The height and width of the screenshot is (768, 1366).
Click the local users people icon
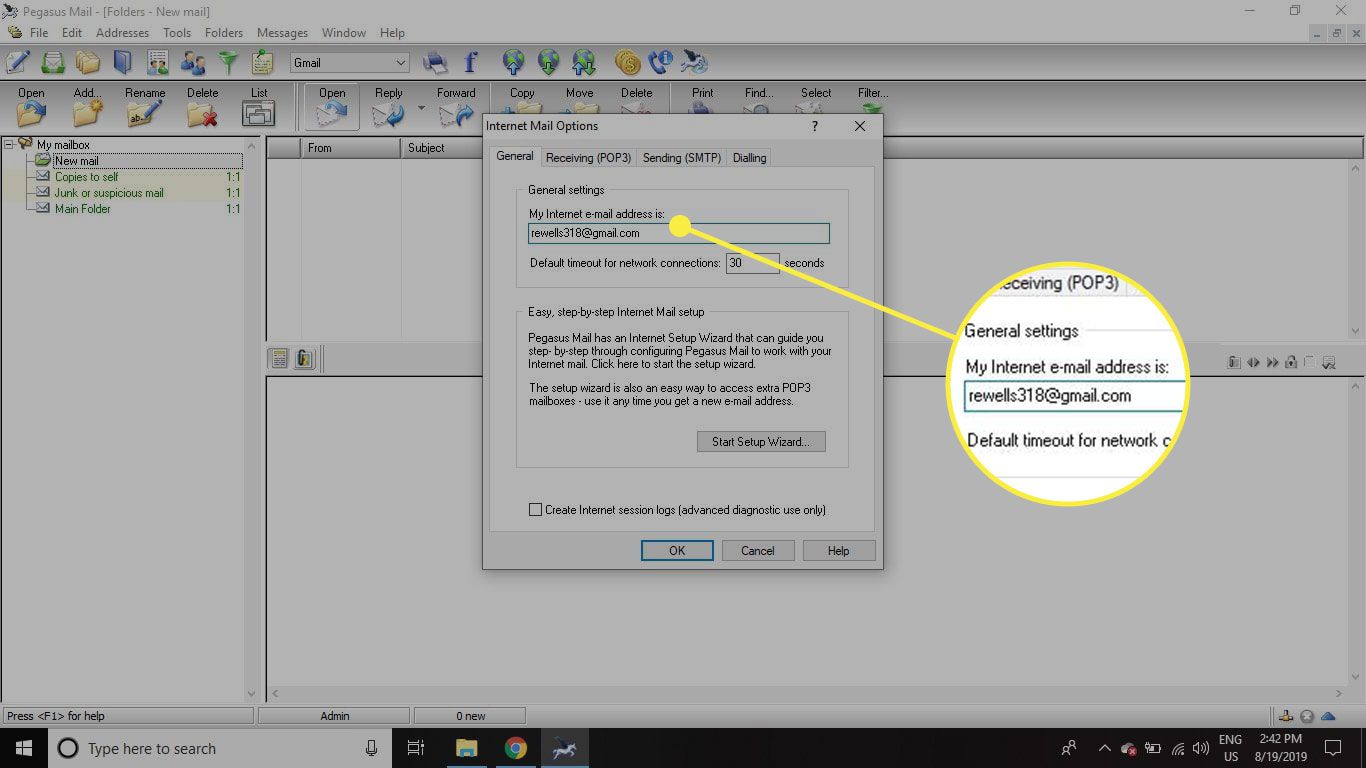(x=193, y=62)
